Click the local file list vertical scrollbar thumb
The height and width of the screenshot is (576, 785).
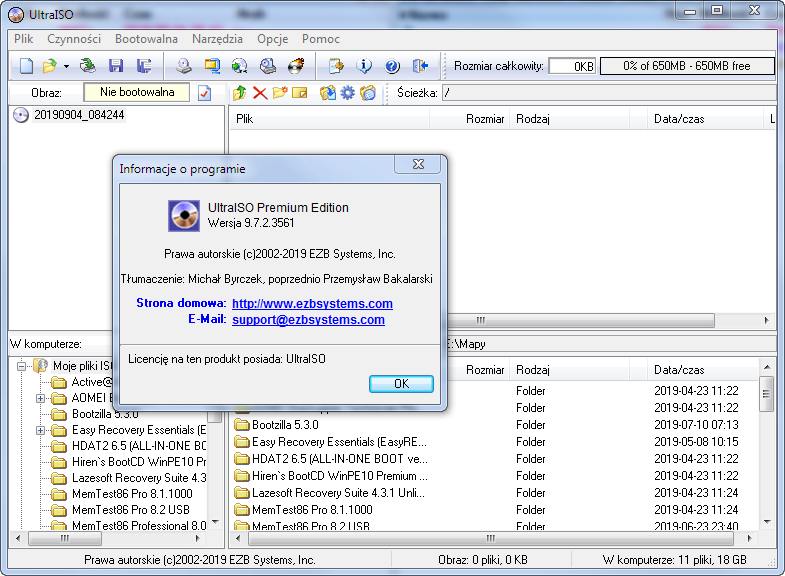pyautogui.click(x=766, y=394)
